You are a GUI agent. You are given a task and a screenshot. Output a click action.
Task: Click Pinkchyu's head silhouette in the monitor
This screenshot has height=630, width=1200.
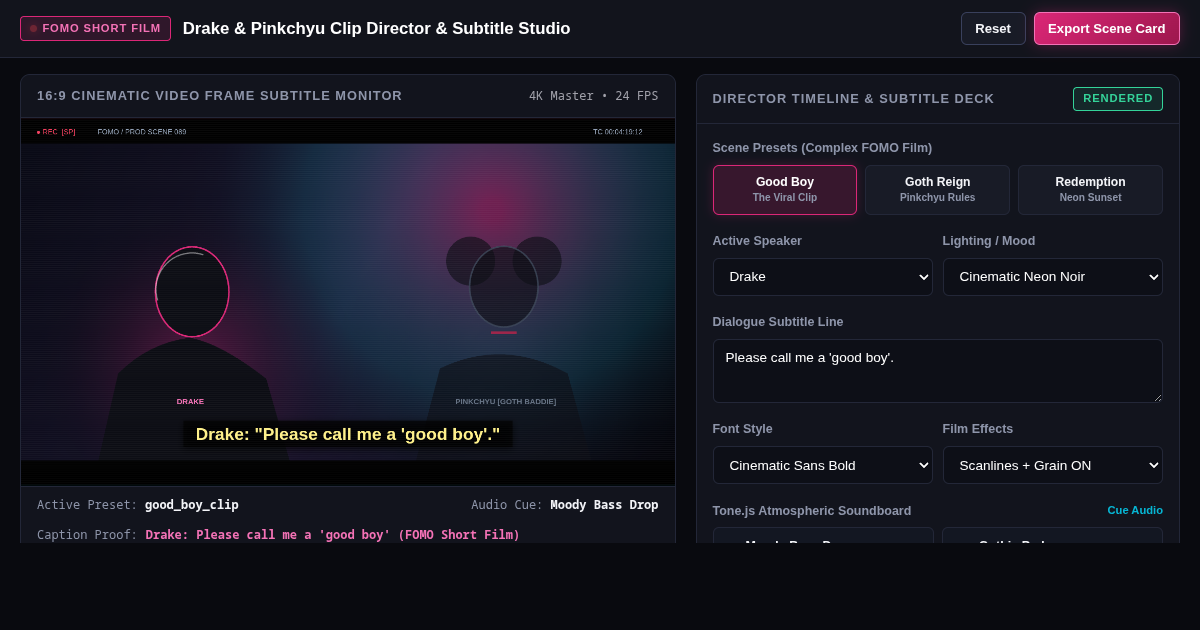(x=504, y=286)
